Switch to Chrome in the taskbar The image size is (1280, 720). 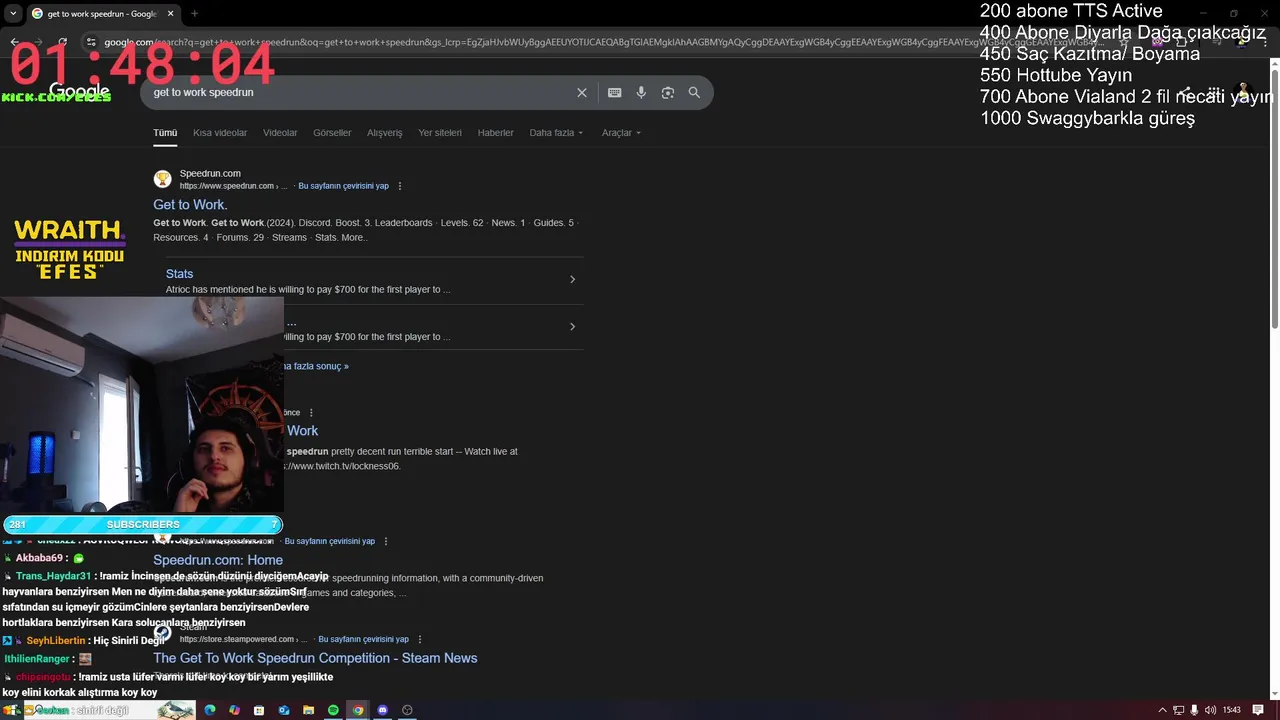(358, 710)
